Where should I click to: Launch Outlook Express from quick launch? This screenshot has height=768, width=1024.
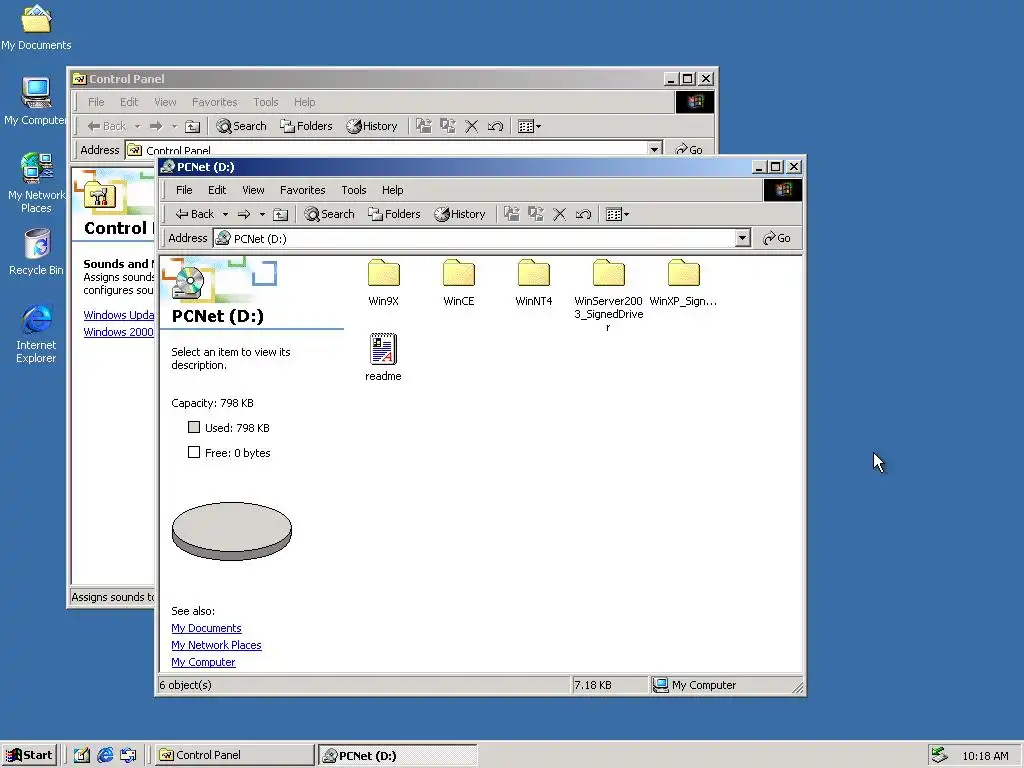point(128,756)
